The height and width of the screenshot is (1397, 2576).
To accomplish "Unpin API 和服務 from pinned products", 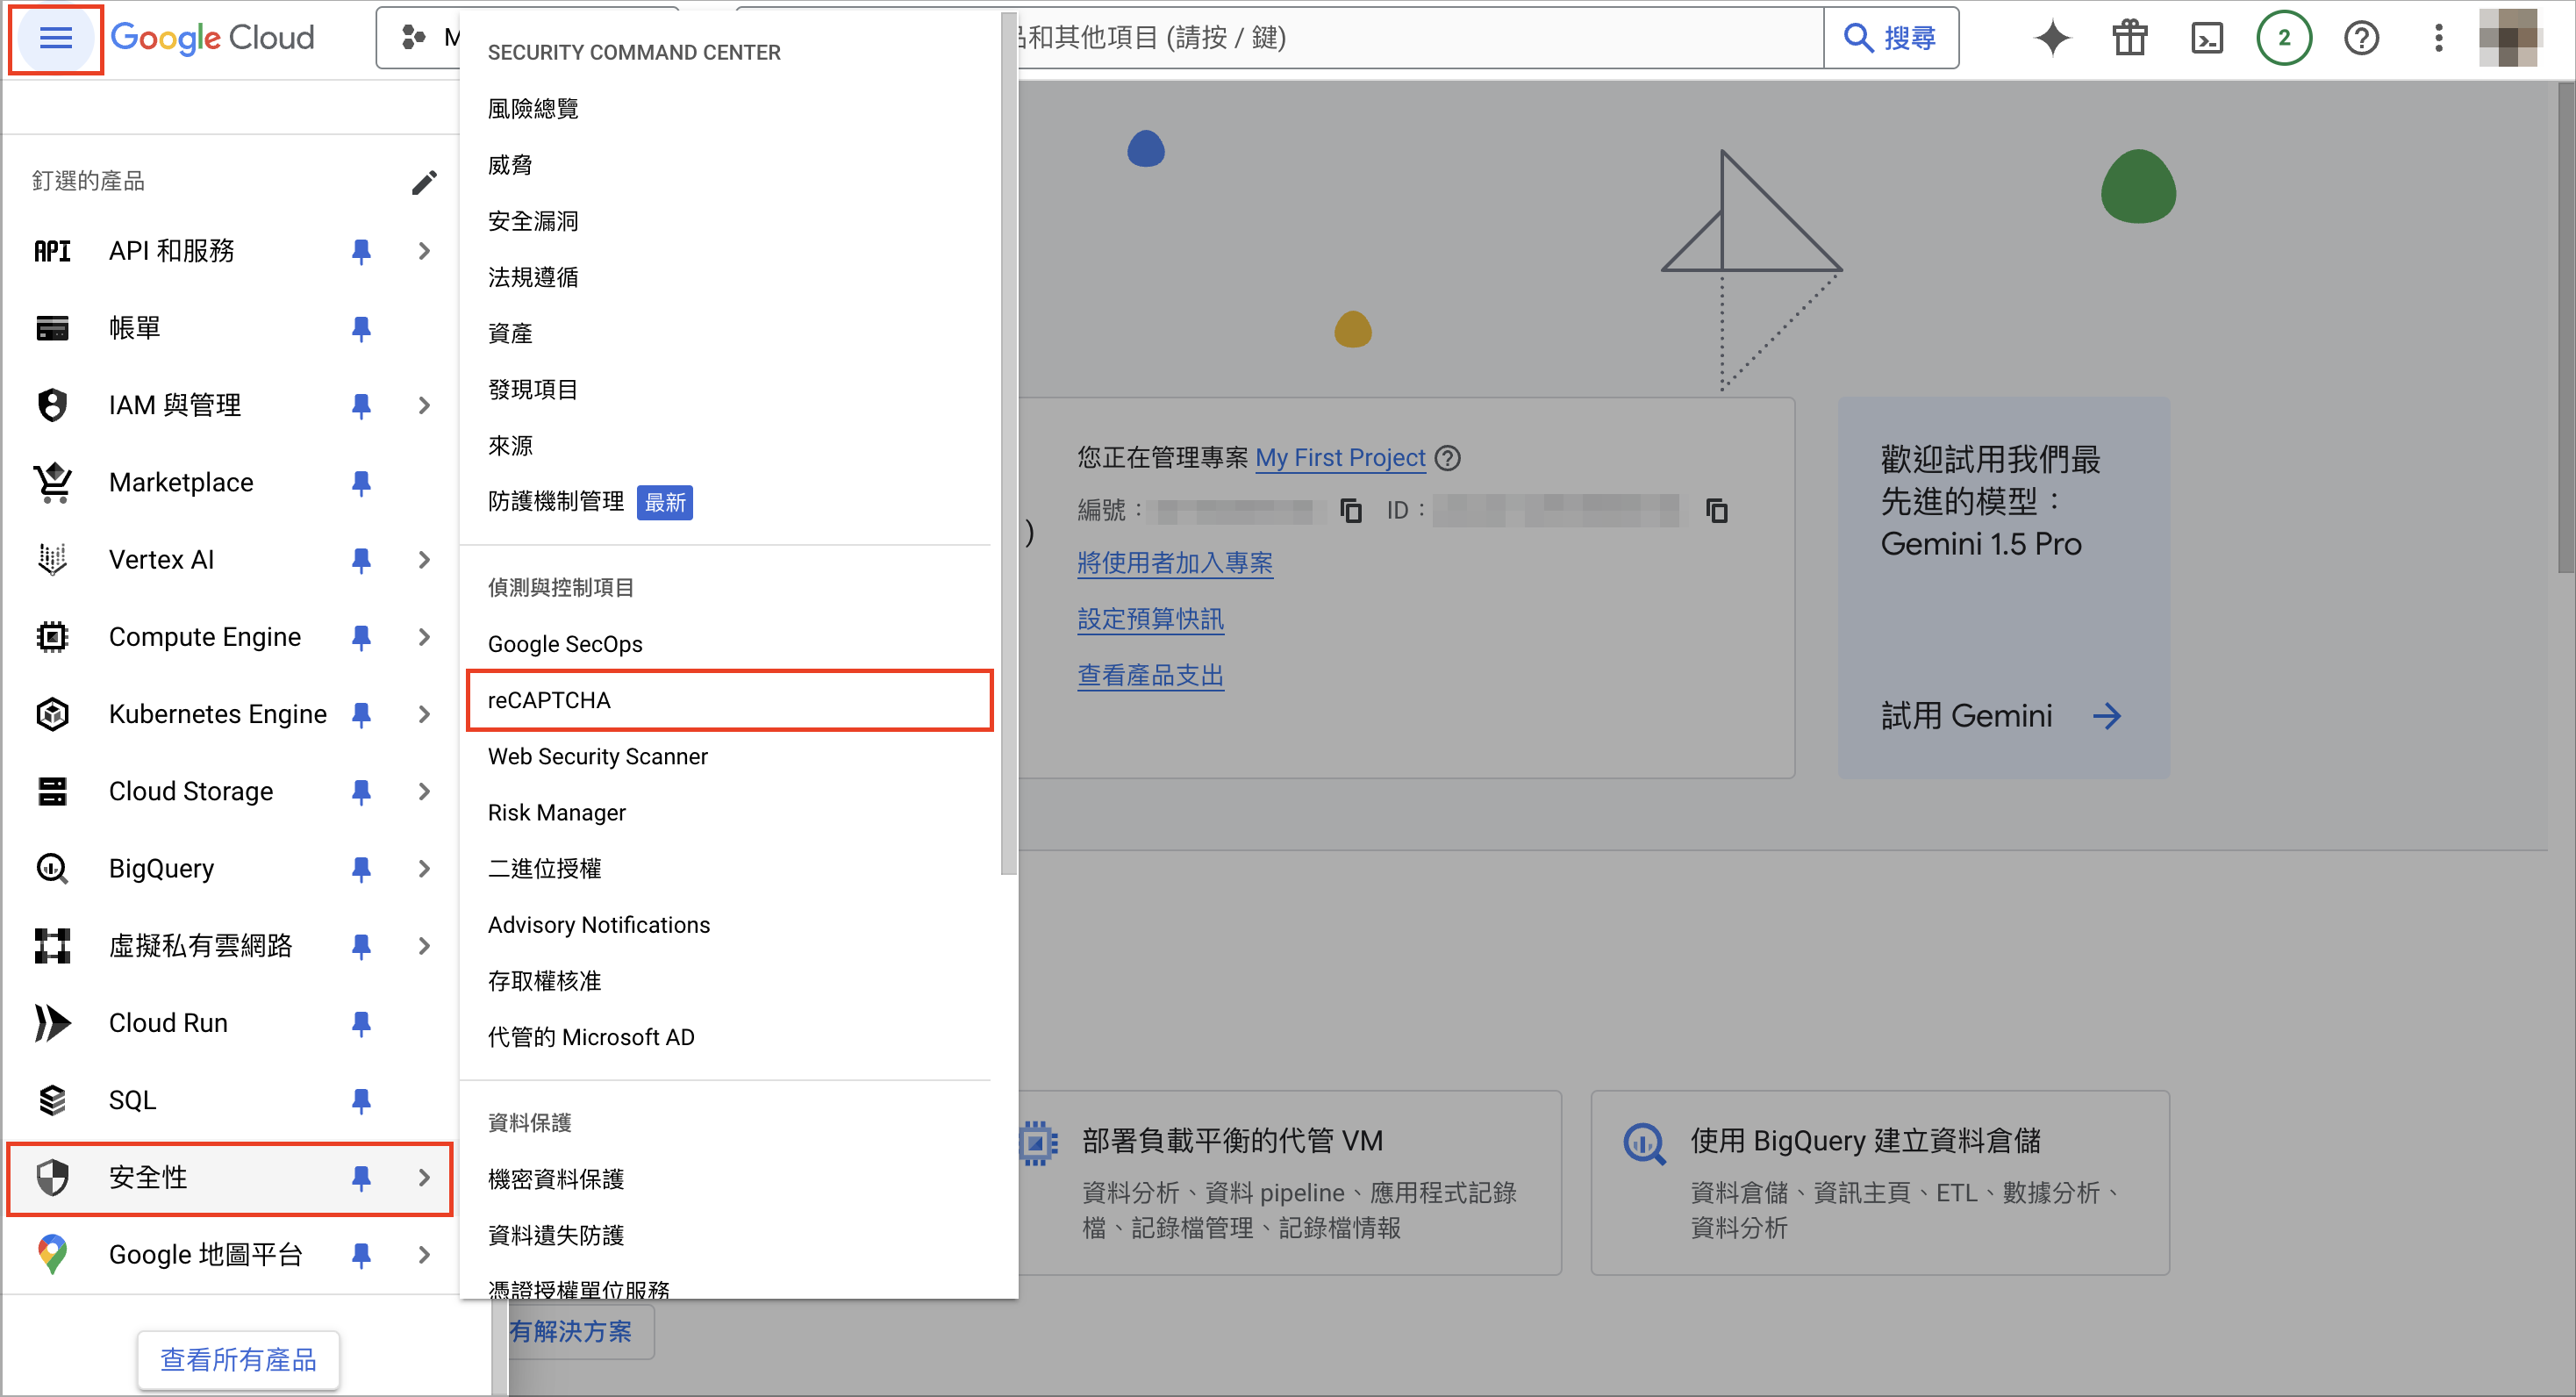I will pos(361,251).
